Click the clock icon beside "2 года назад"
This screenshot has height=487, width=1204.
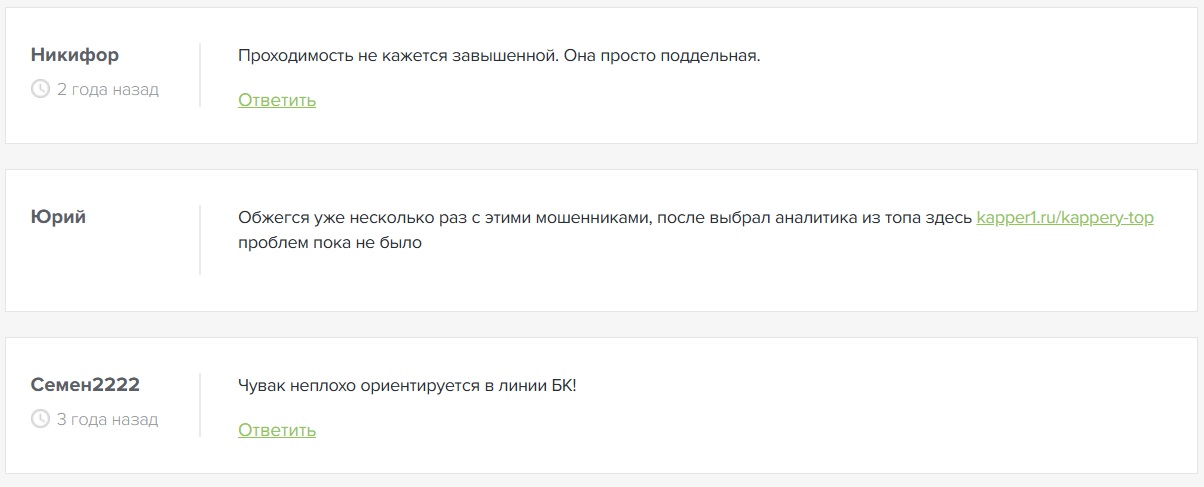[x=41, y=89]
